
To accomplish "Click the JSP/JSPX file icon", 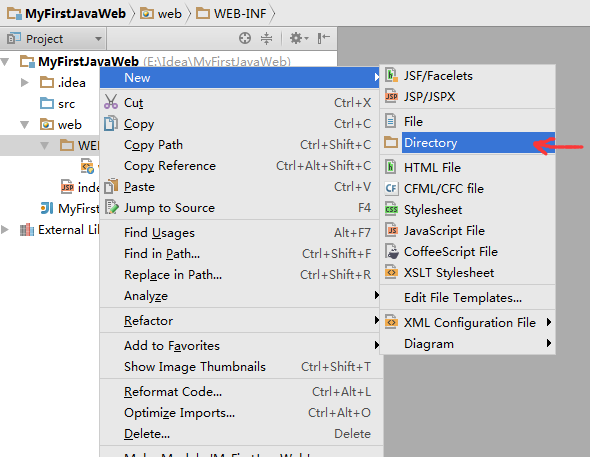I will click(x=391, y=96).
